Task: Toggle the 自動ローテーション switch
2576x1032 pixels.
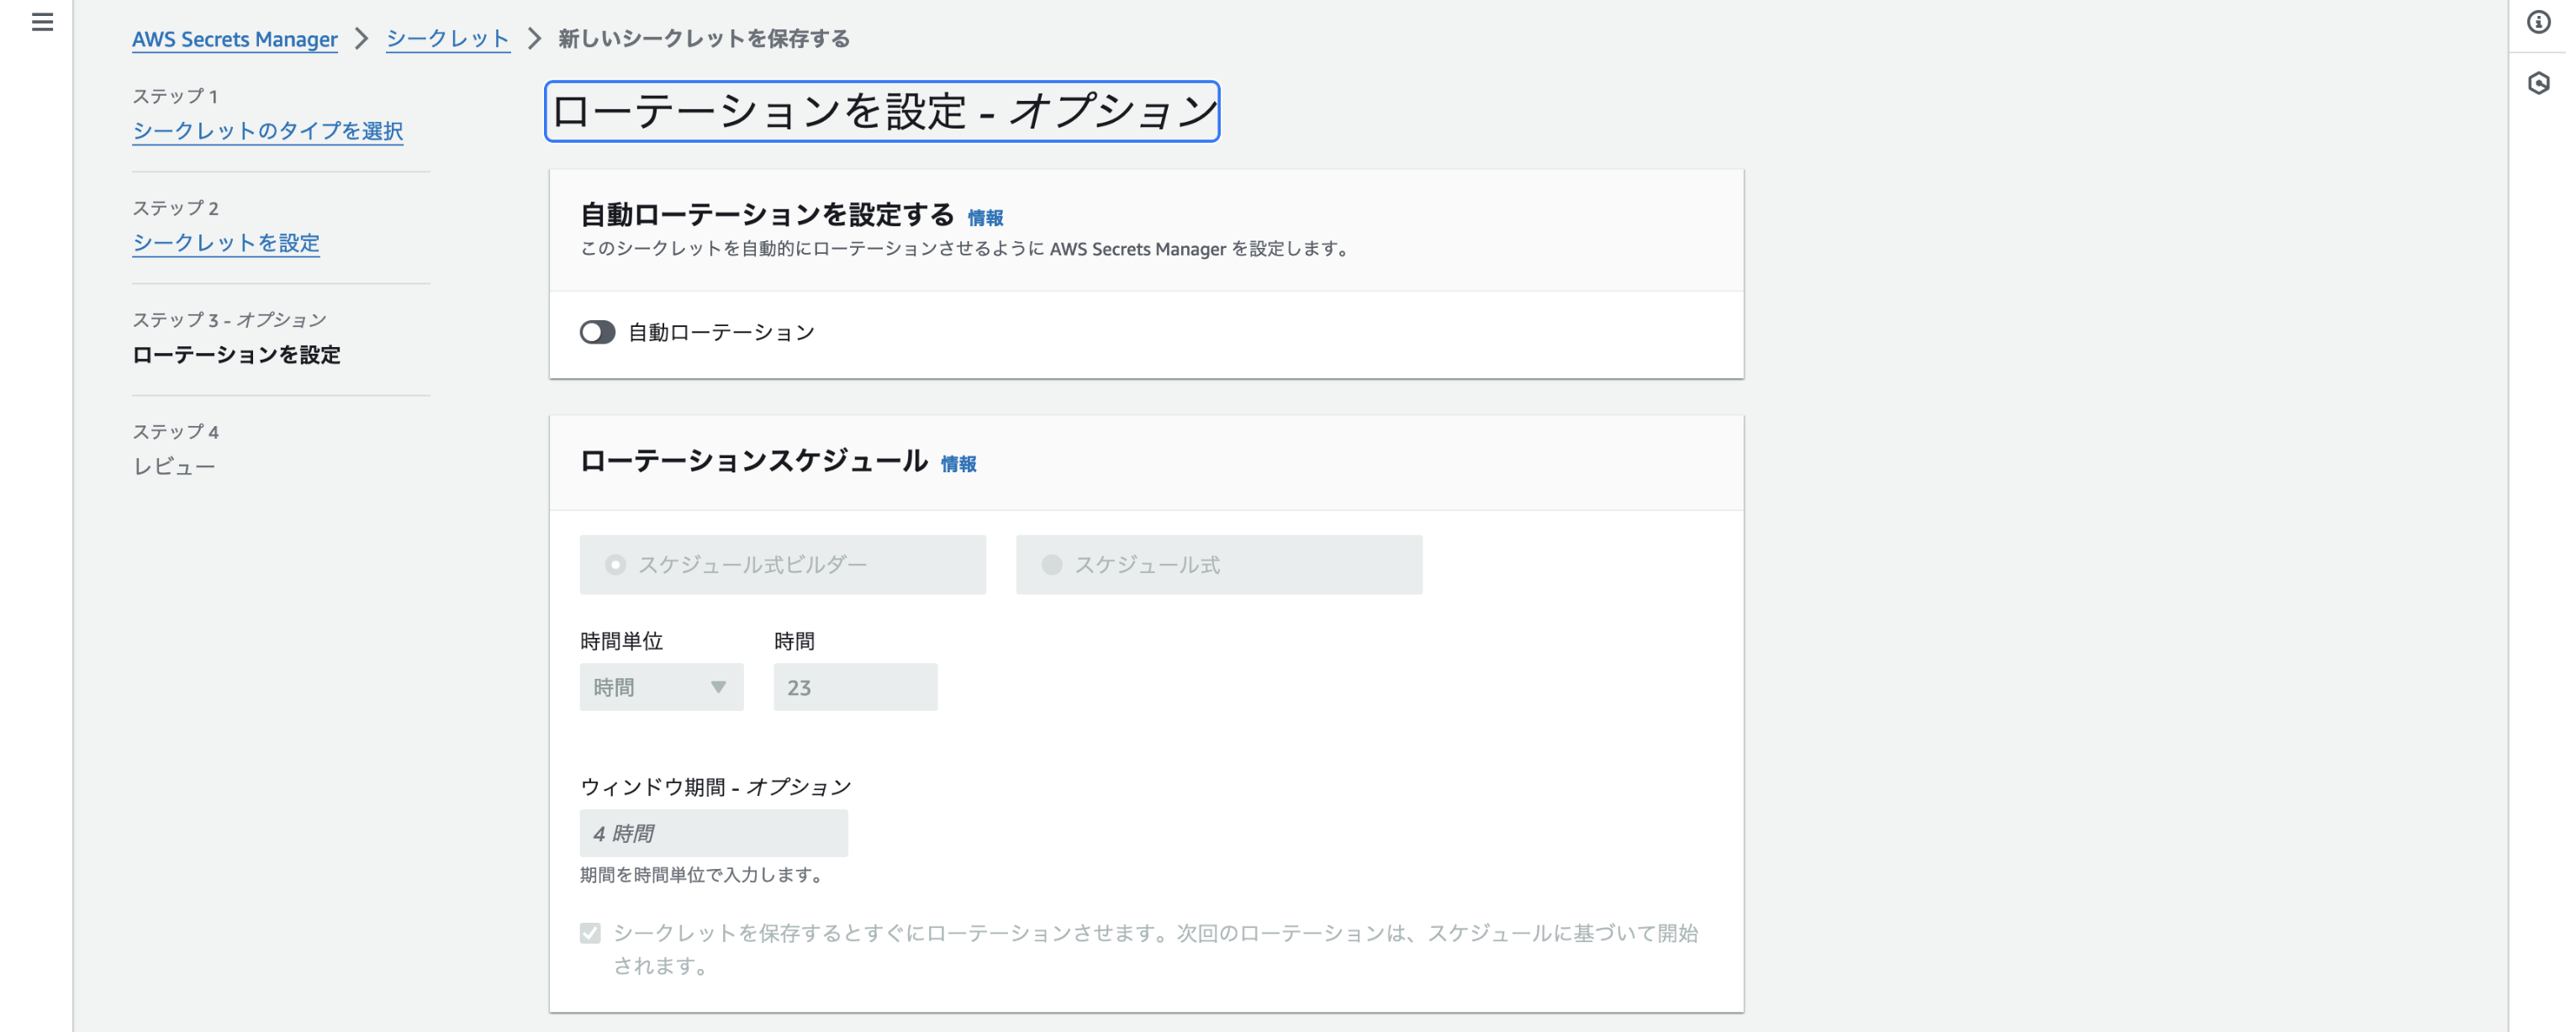Action: click(x=597, y=332)
